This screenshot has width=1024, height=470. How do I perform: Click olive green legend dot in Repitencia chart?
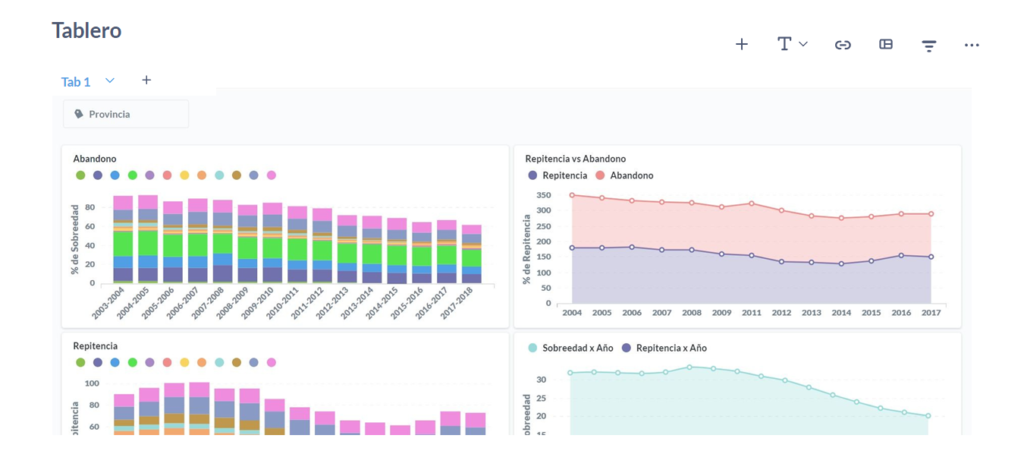point(80,362)
